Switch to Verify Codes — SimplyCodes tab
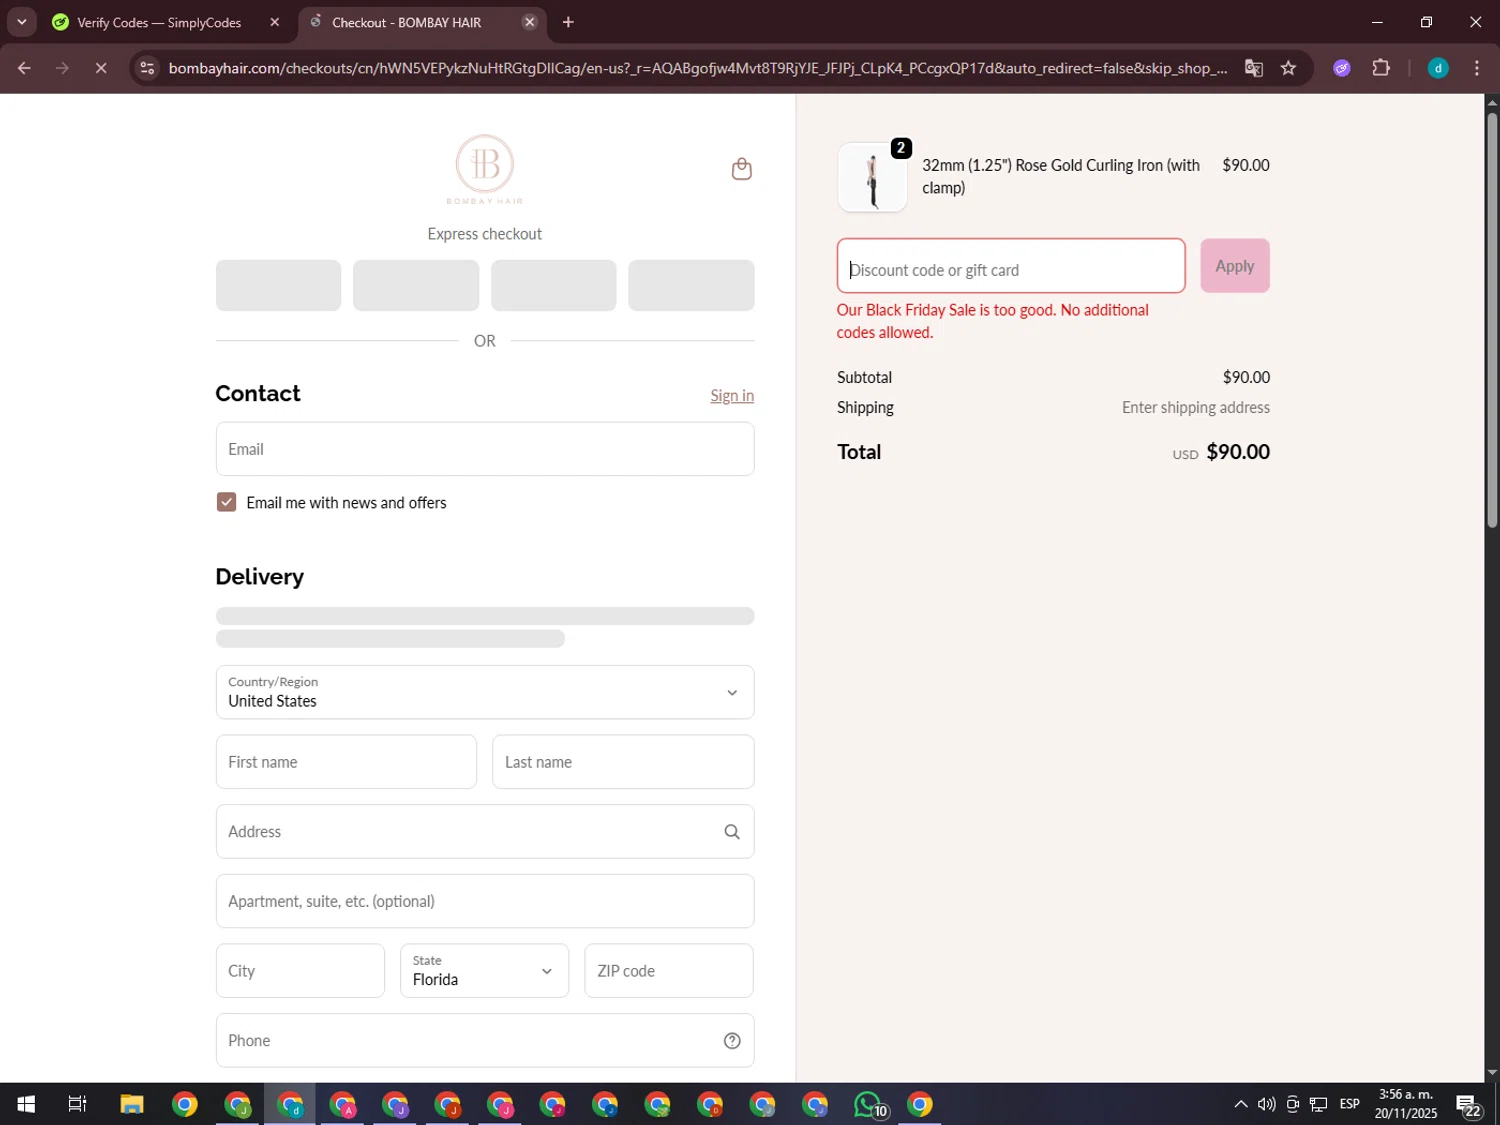 point(160,22)
